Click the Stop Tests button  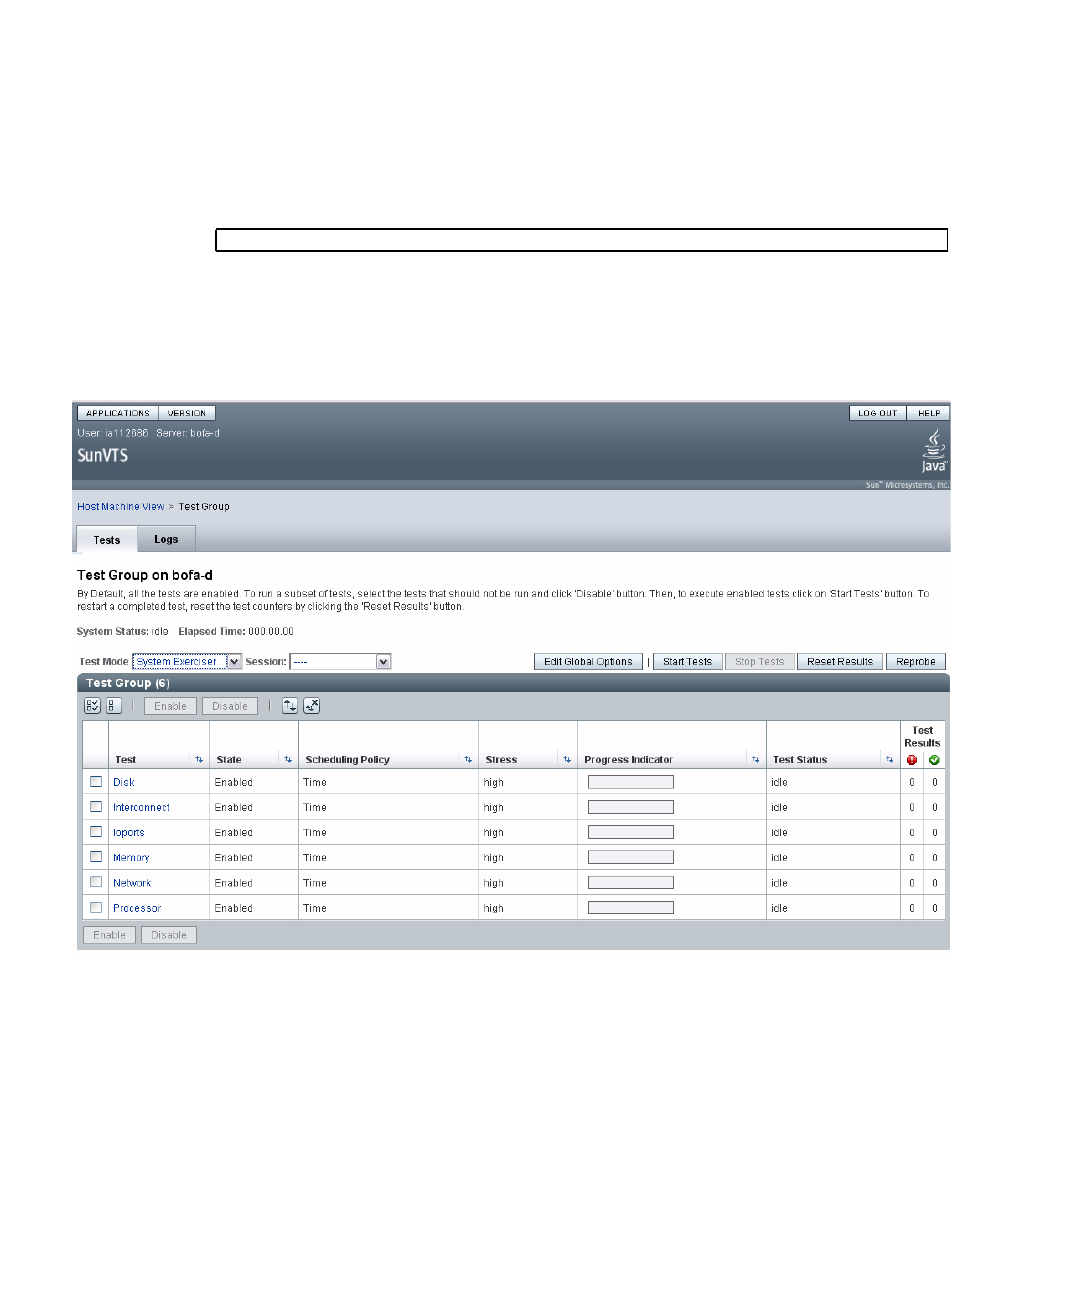click(x=760, y=662)
